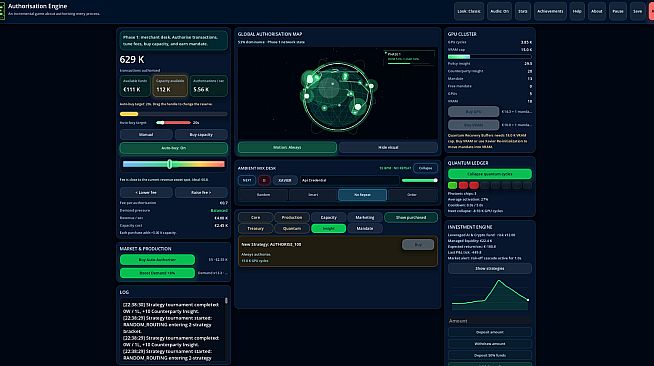654x366 pixels.
Task: Select the Smart playback mode
Action: coord(313,195)
